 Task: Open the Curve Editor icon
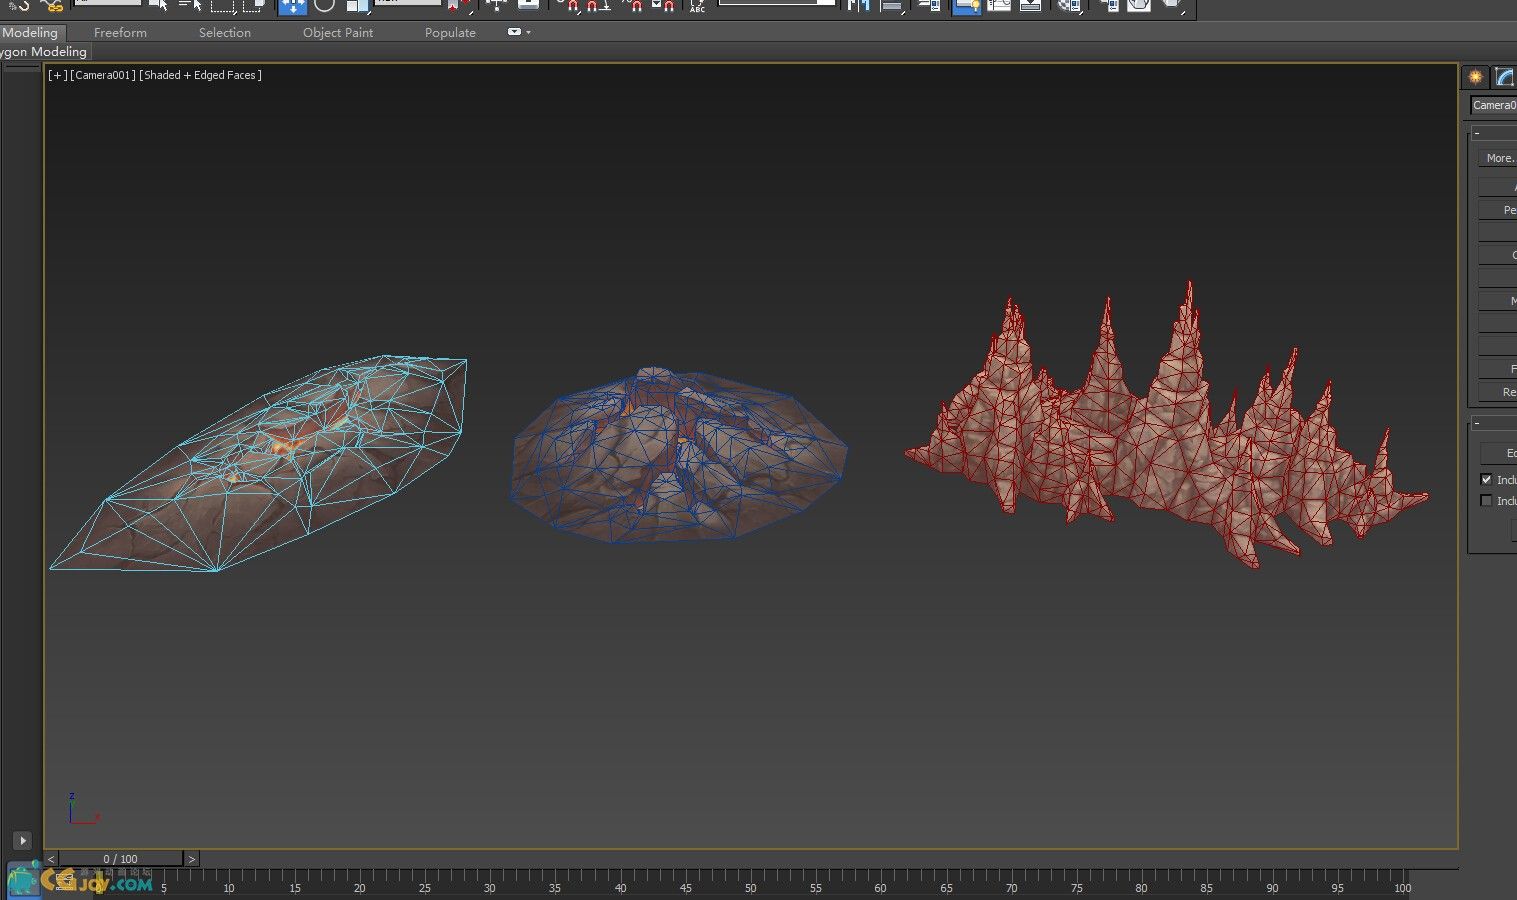tap(998, 5)
